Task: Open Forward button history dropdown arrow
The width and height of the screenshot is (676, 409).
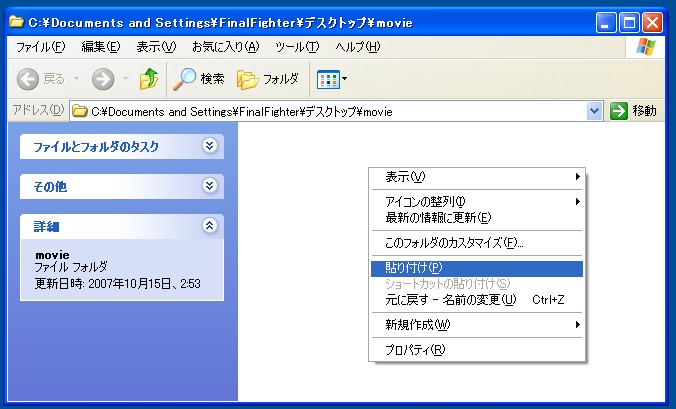Action: 126,79
